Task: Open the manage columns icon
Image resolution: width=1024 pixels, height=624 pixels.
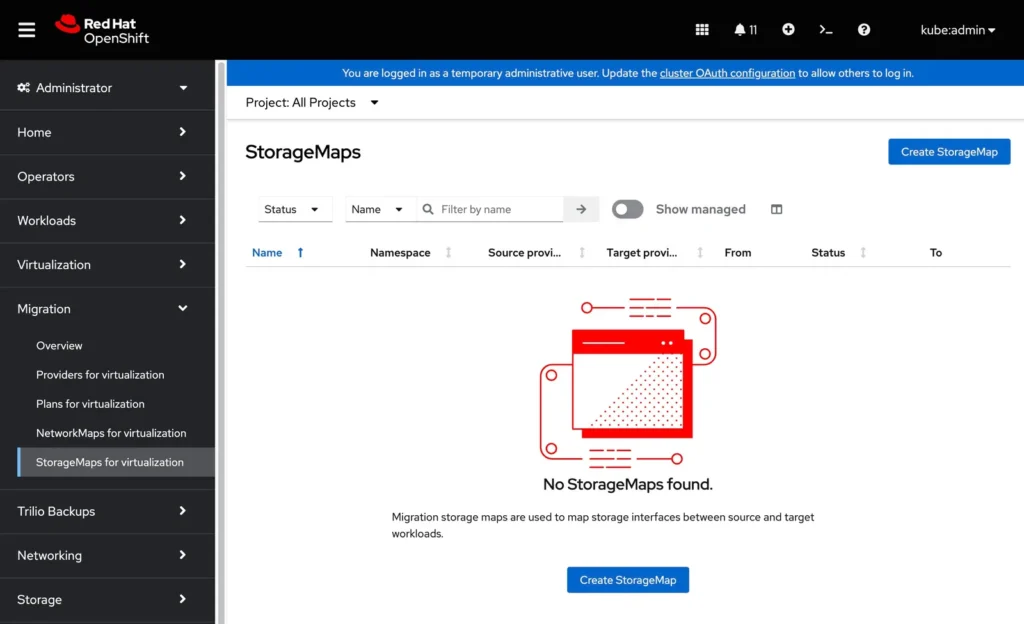Action: [x=776, y=209]
